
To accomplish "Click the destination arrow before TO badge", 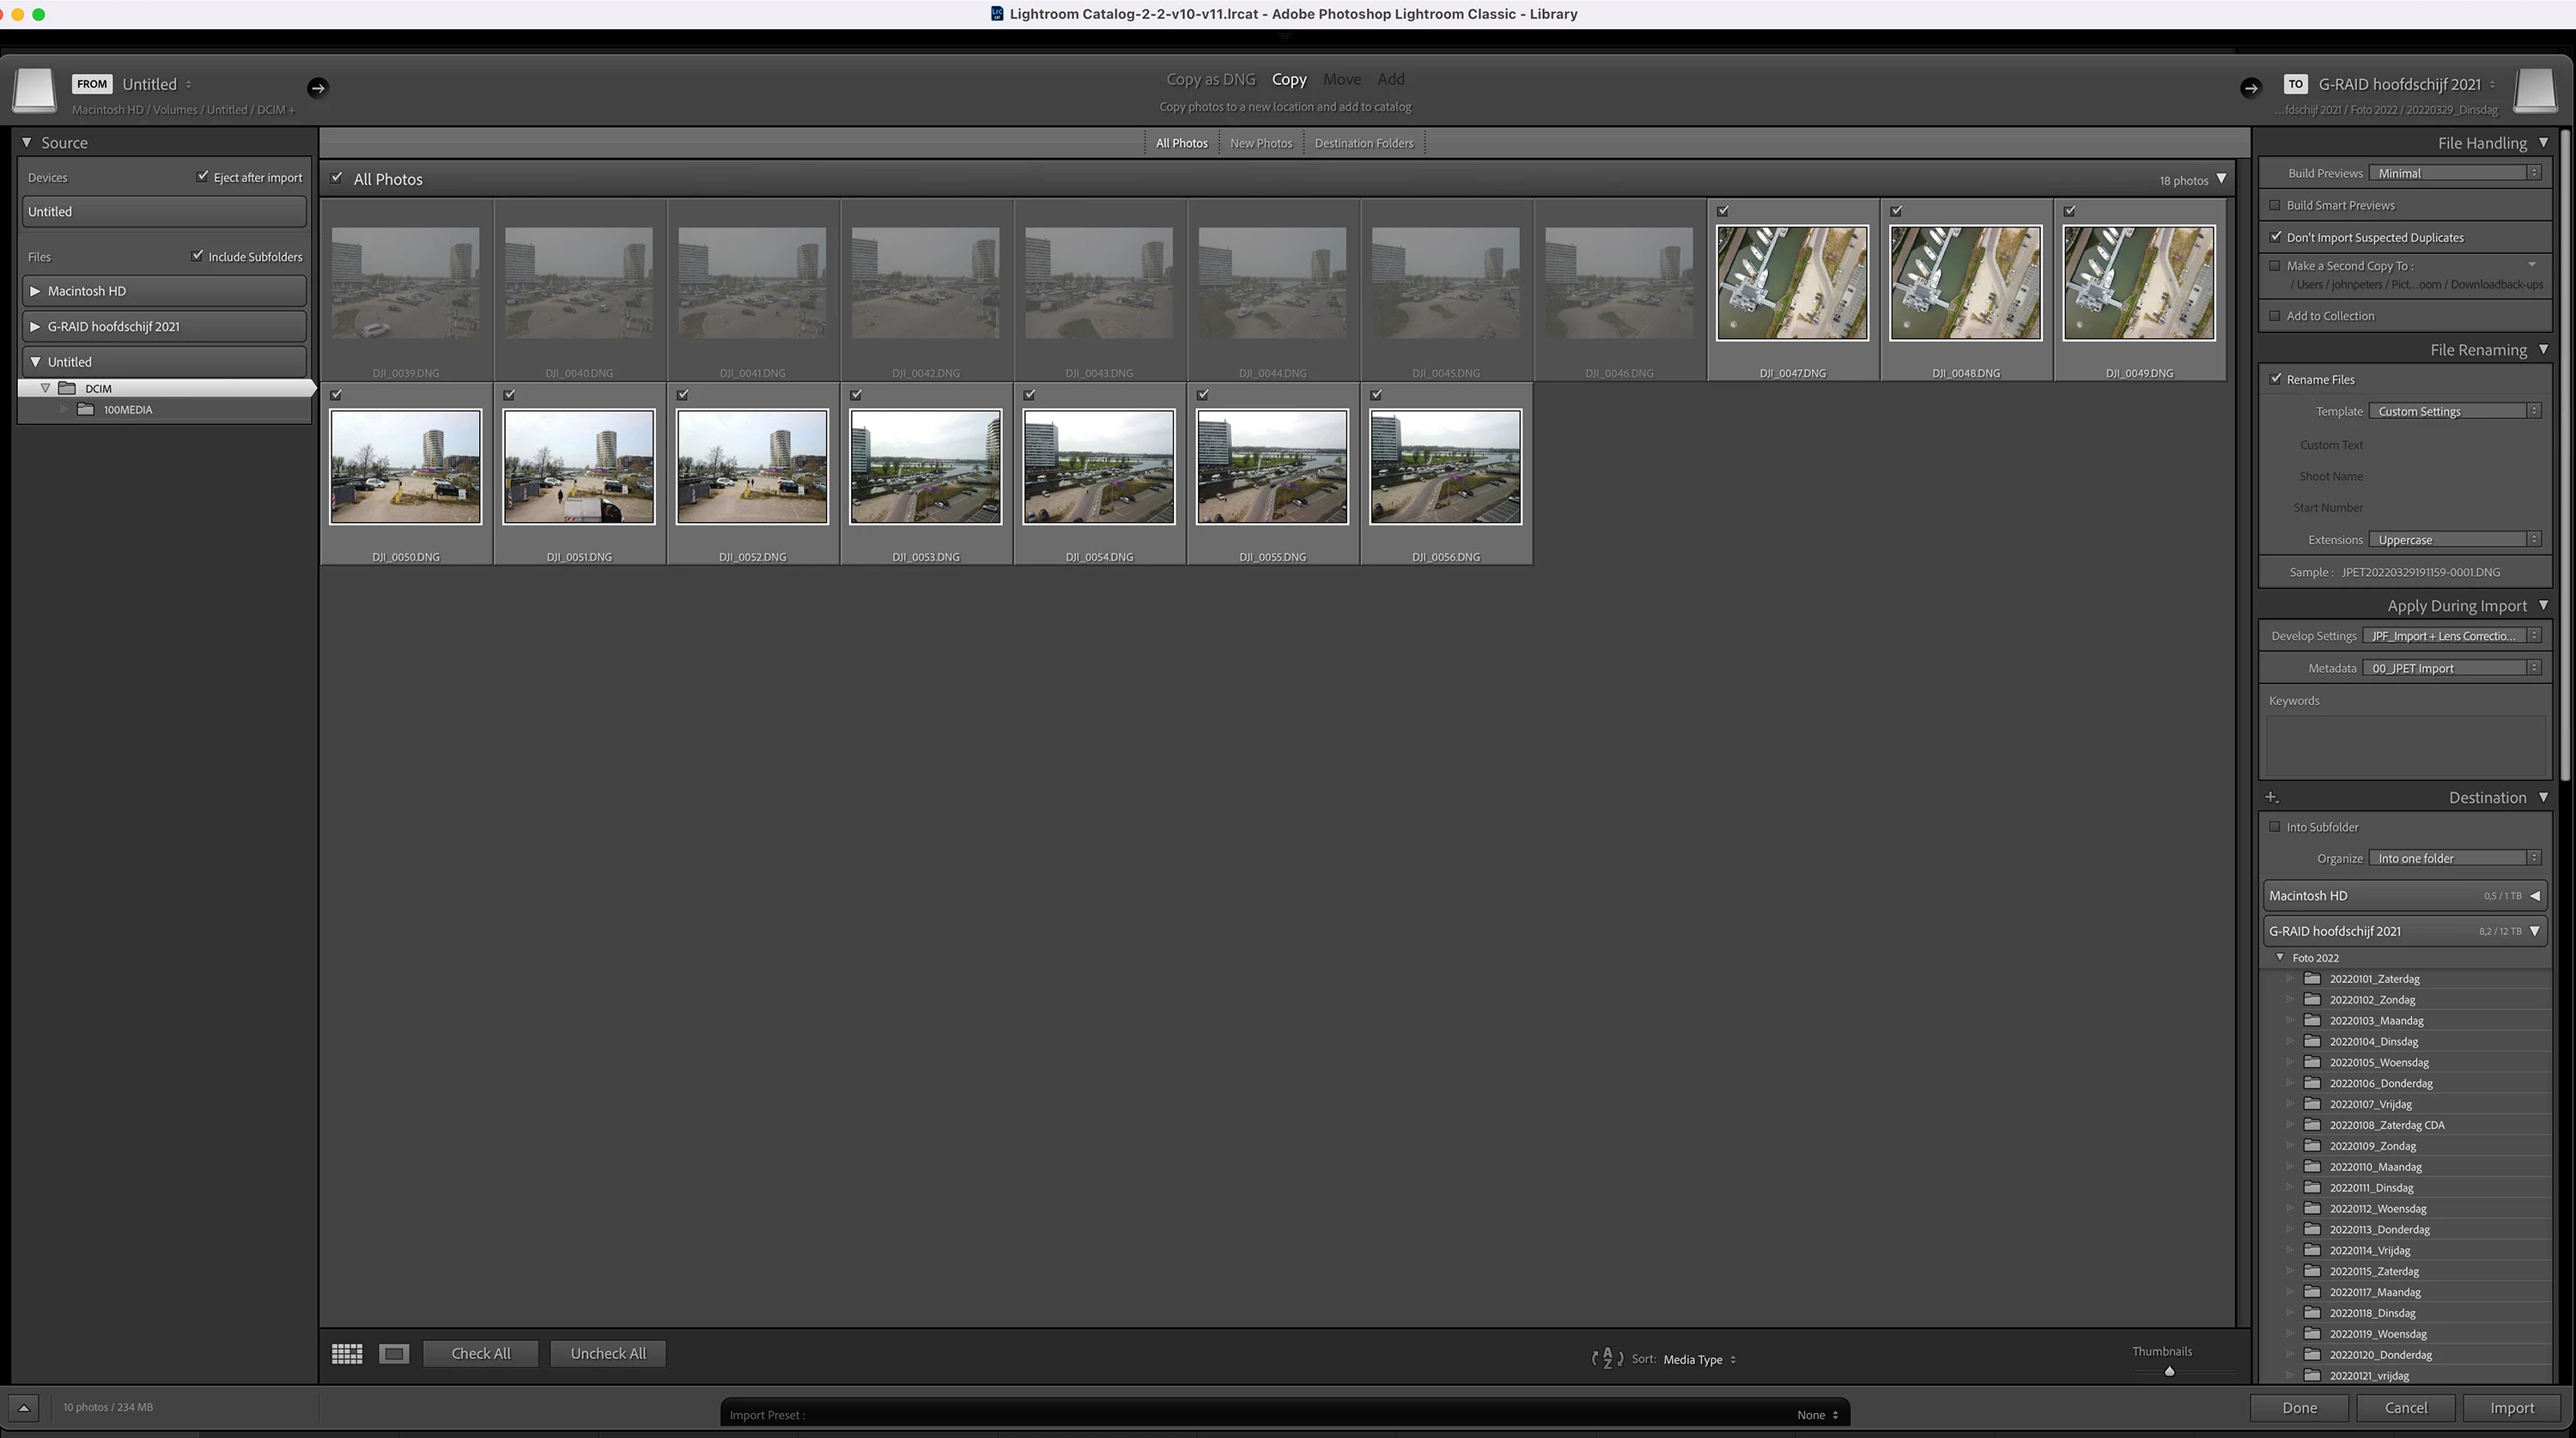I will click(2250, 88).
